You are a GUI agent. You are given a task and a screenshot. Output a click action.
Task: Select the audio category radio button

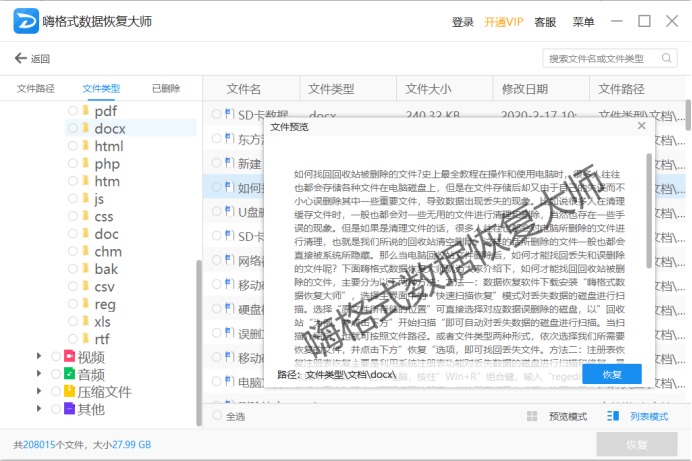[x=56, y=374]
